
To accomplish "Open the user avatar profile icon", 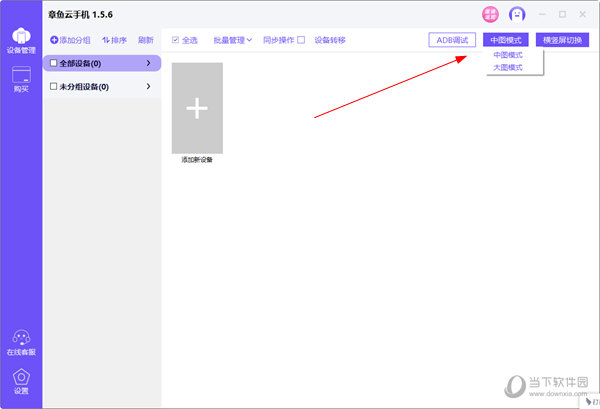I will [x=517, y=15].
